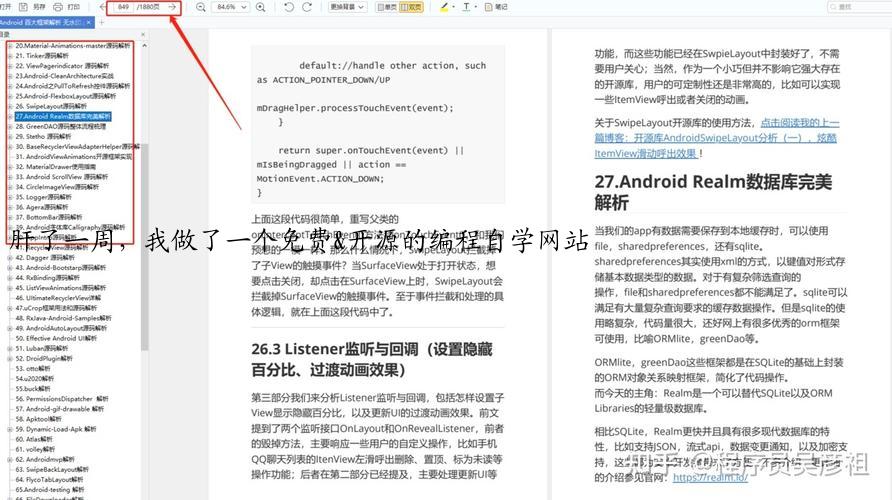Expand 22. ViewPagerIndicator outline item
This screenshot has width=892, height=500.
10,66
